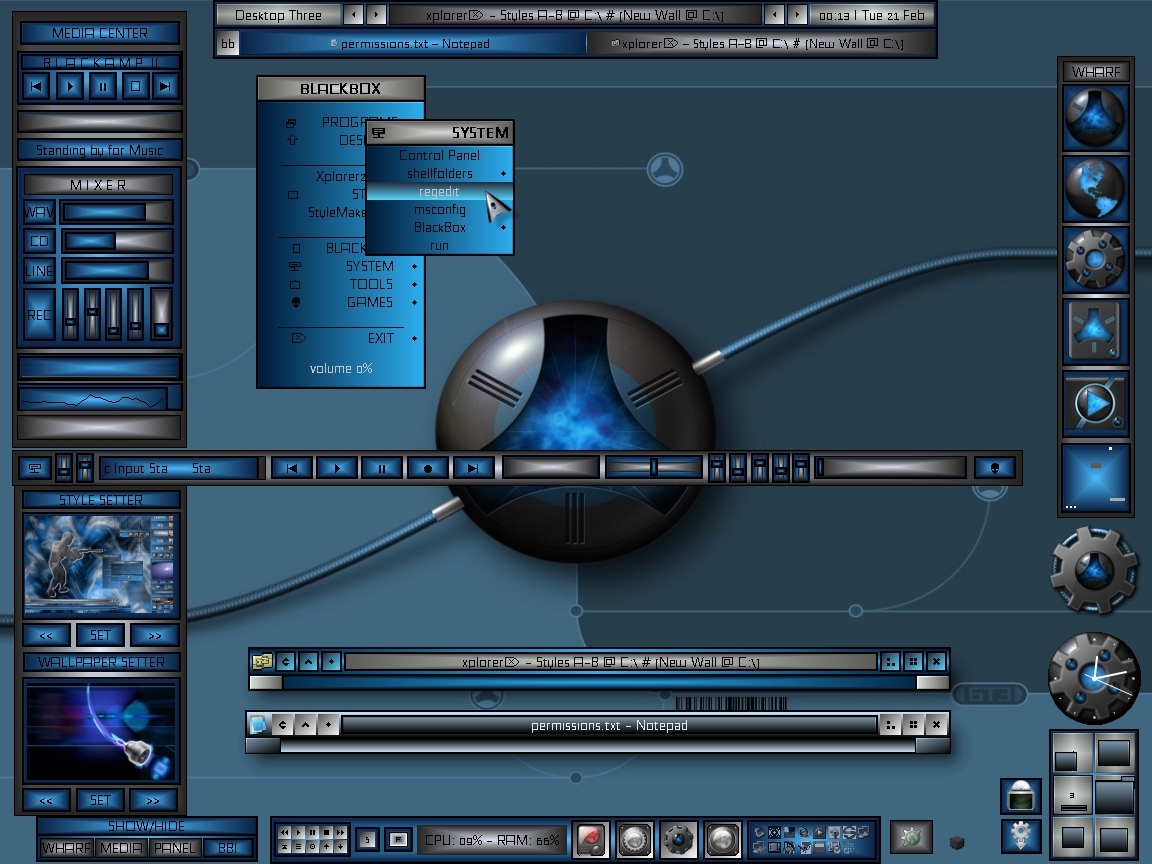The image size is (1152, 864).
Task: Click the analog clock widget
Action: point(1094,678)
